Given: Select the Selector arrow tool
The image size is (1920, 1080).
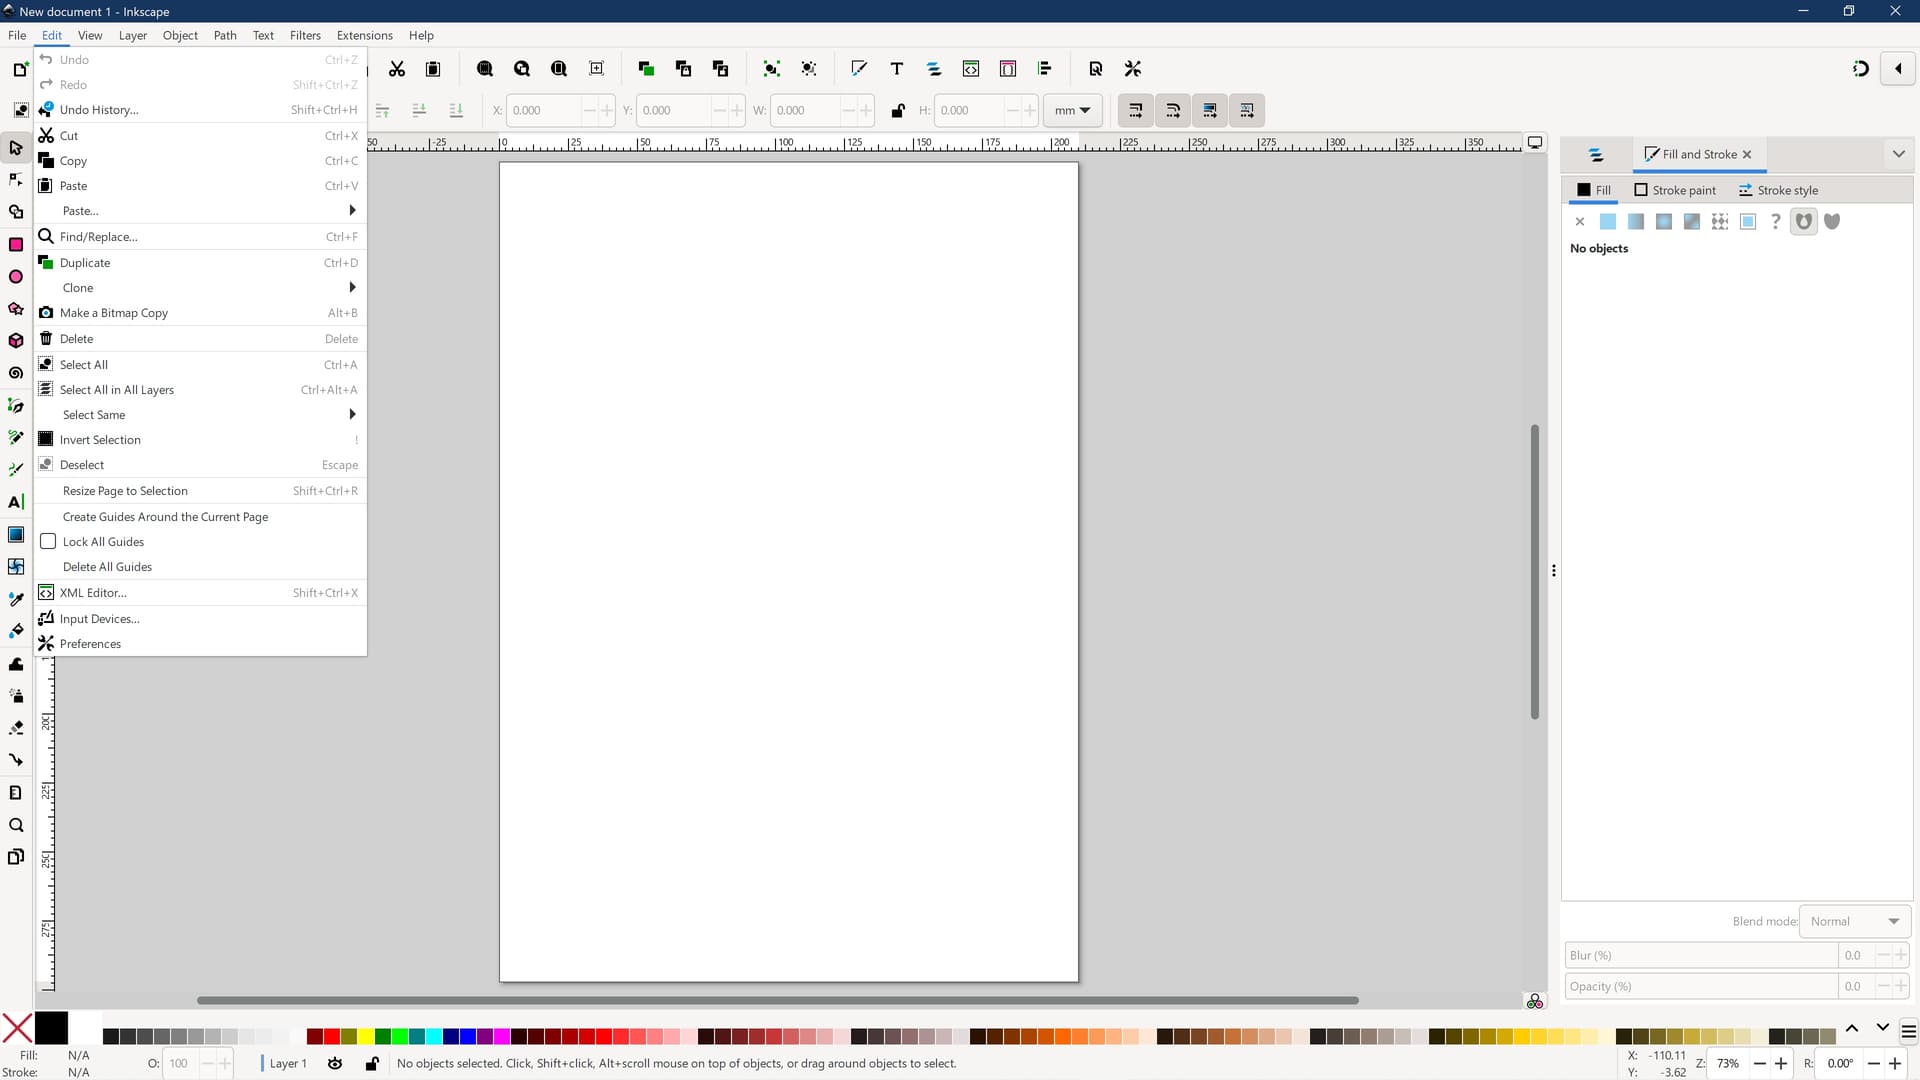Looking at the screenshot, I should point(16,148).
